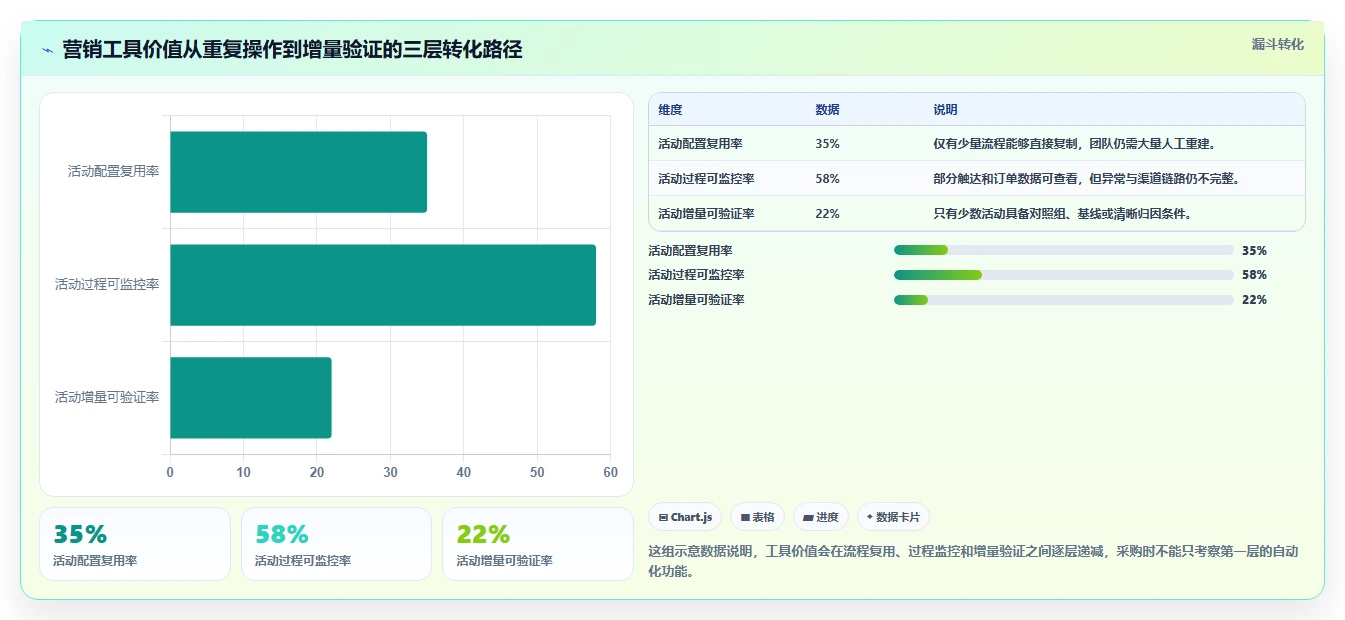The width and height of the screenshot is (1345, 620).
Task: Click the table cell 活动增量可验证率
Action: point(706,213)
